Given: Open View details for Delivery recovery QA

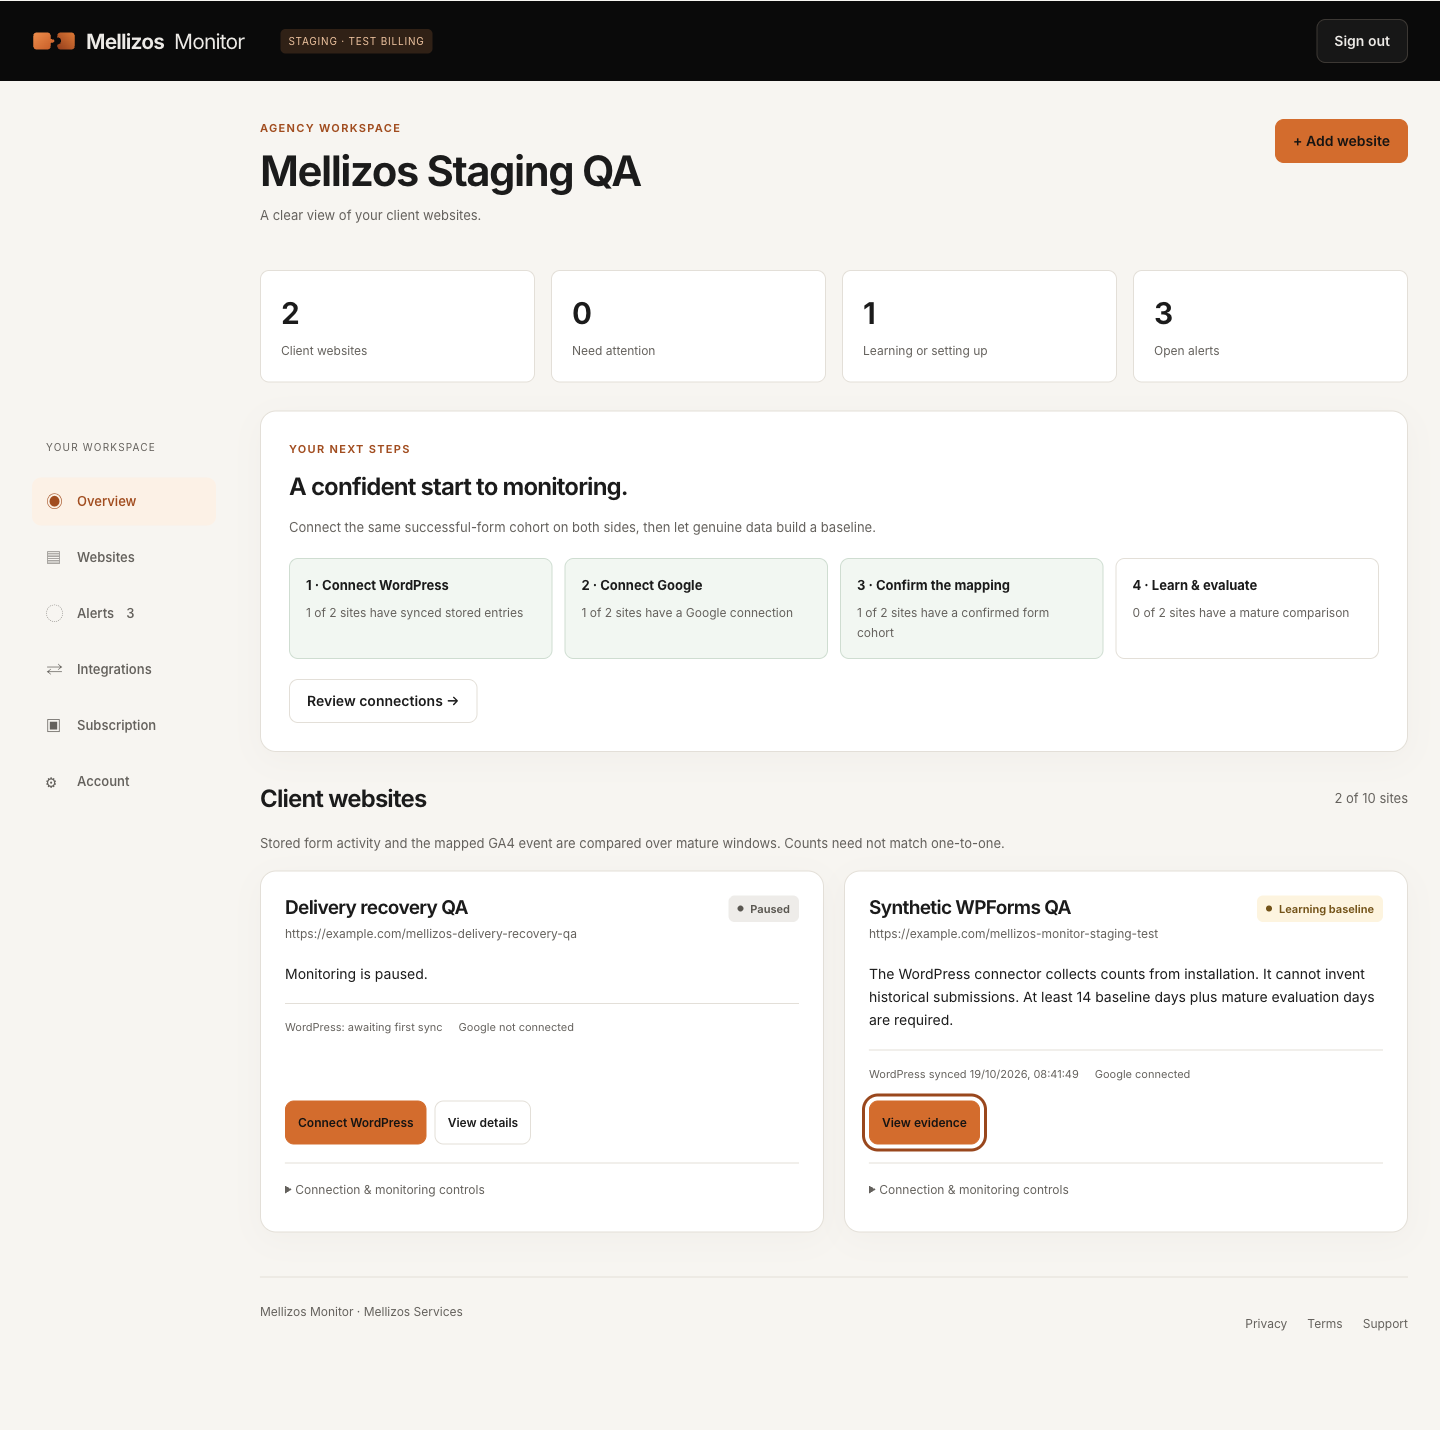Looking at the screenshot, I should click(x=483, y=1123).
